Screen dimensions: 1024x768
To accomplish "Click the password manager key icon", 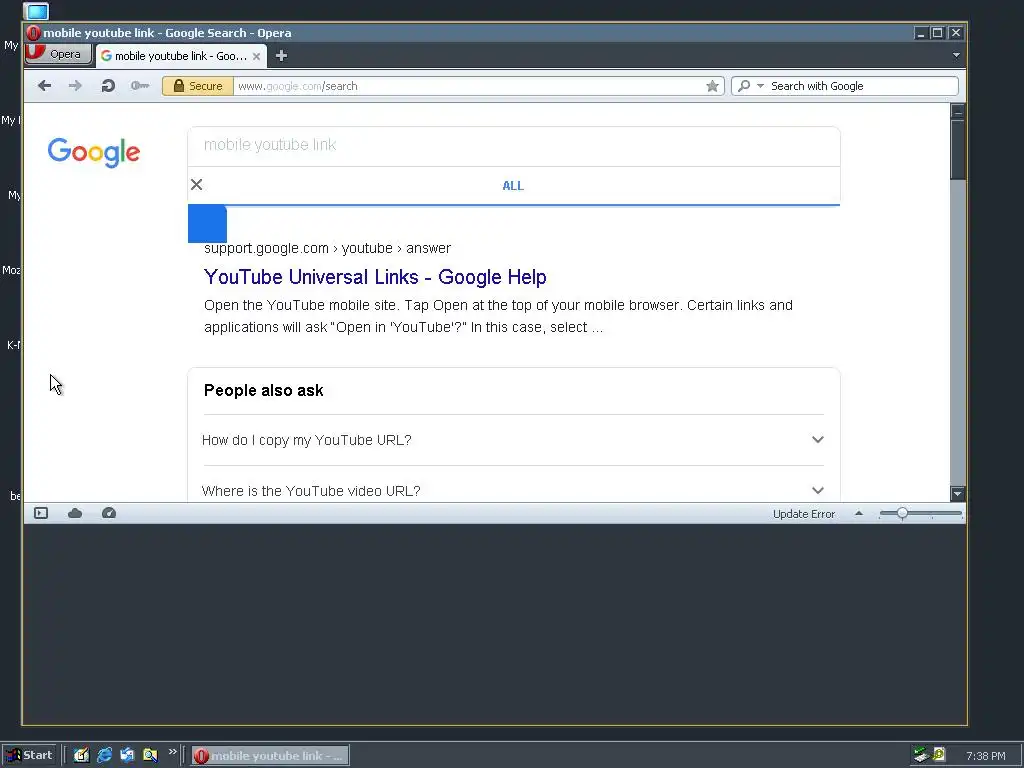I will (140, 86).
